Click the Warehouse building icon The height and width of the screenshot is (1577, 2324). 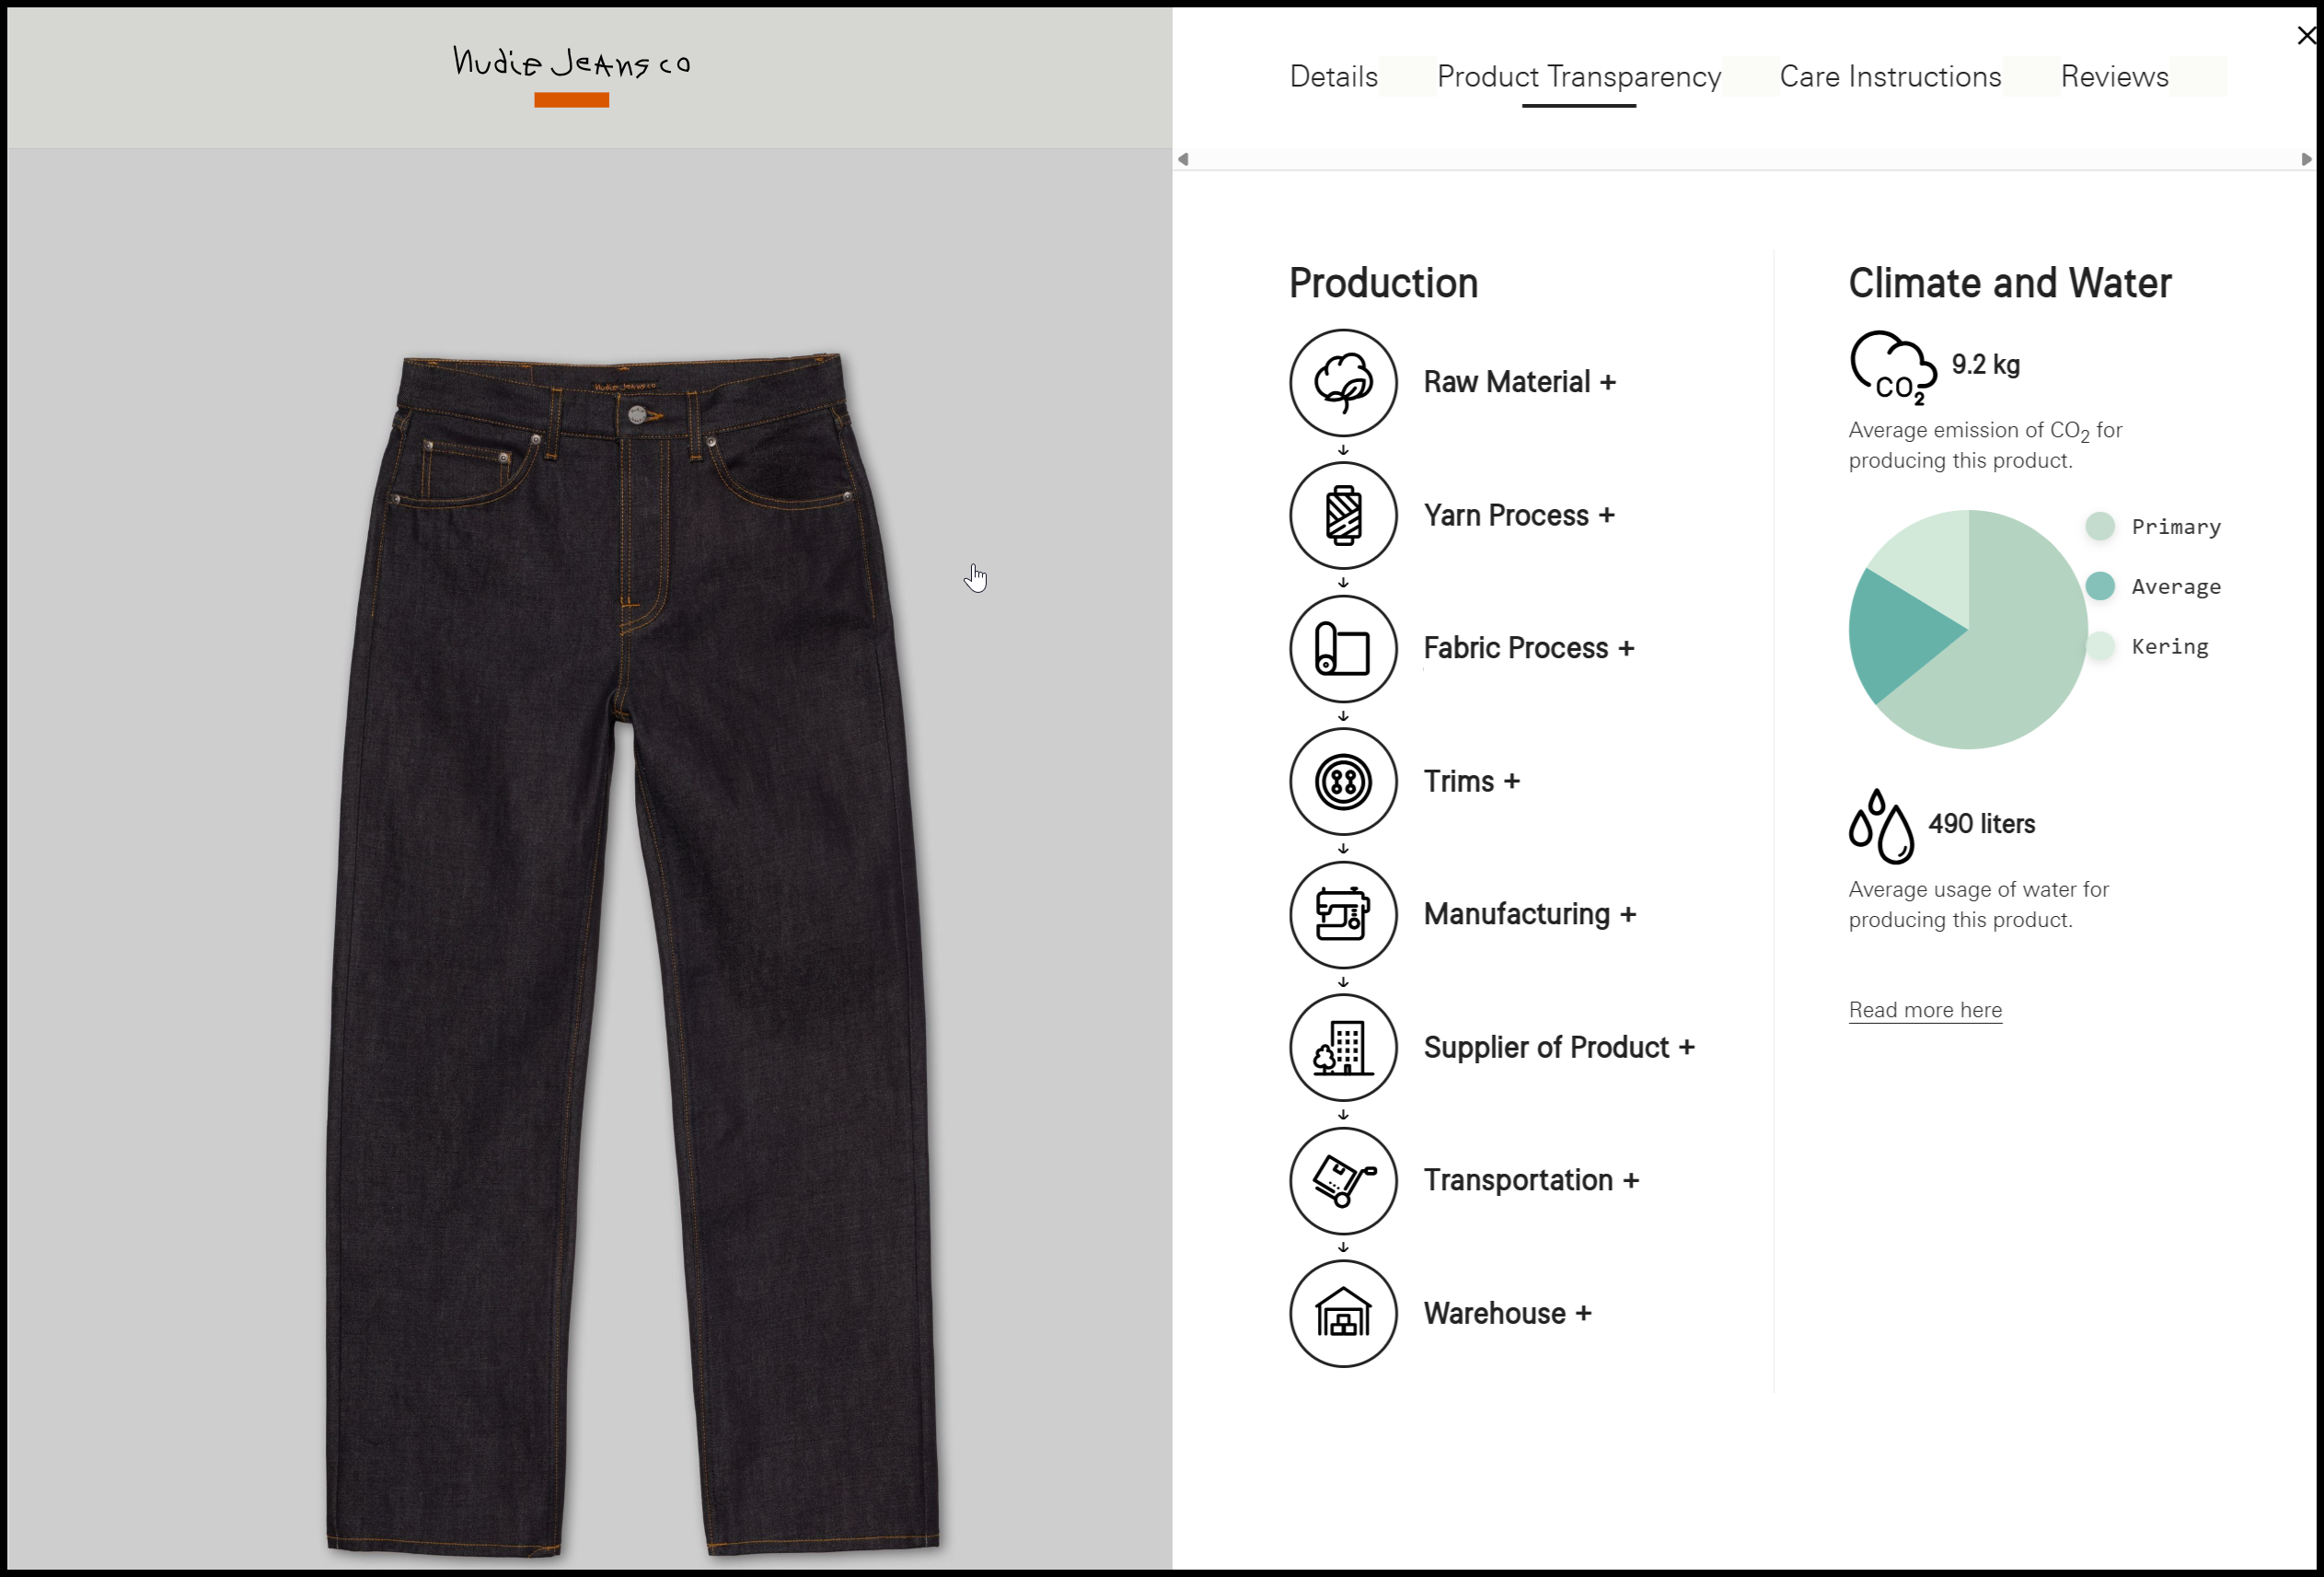tap(1343, 1313)
